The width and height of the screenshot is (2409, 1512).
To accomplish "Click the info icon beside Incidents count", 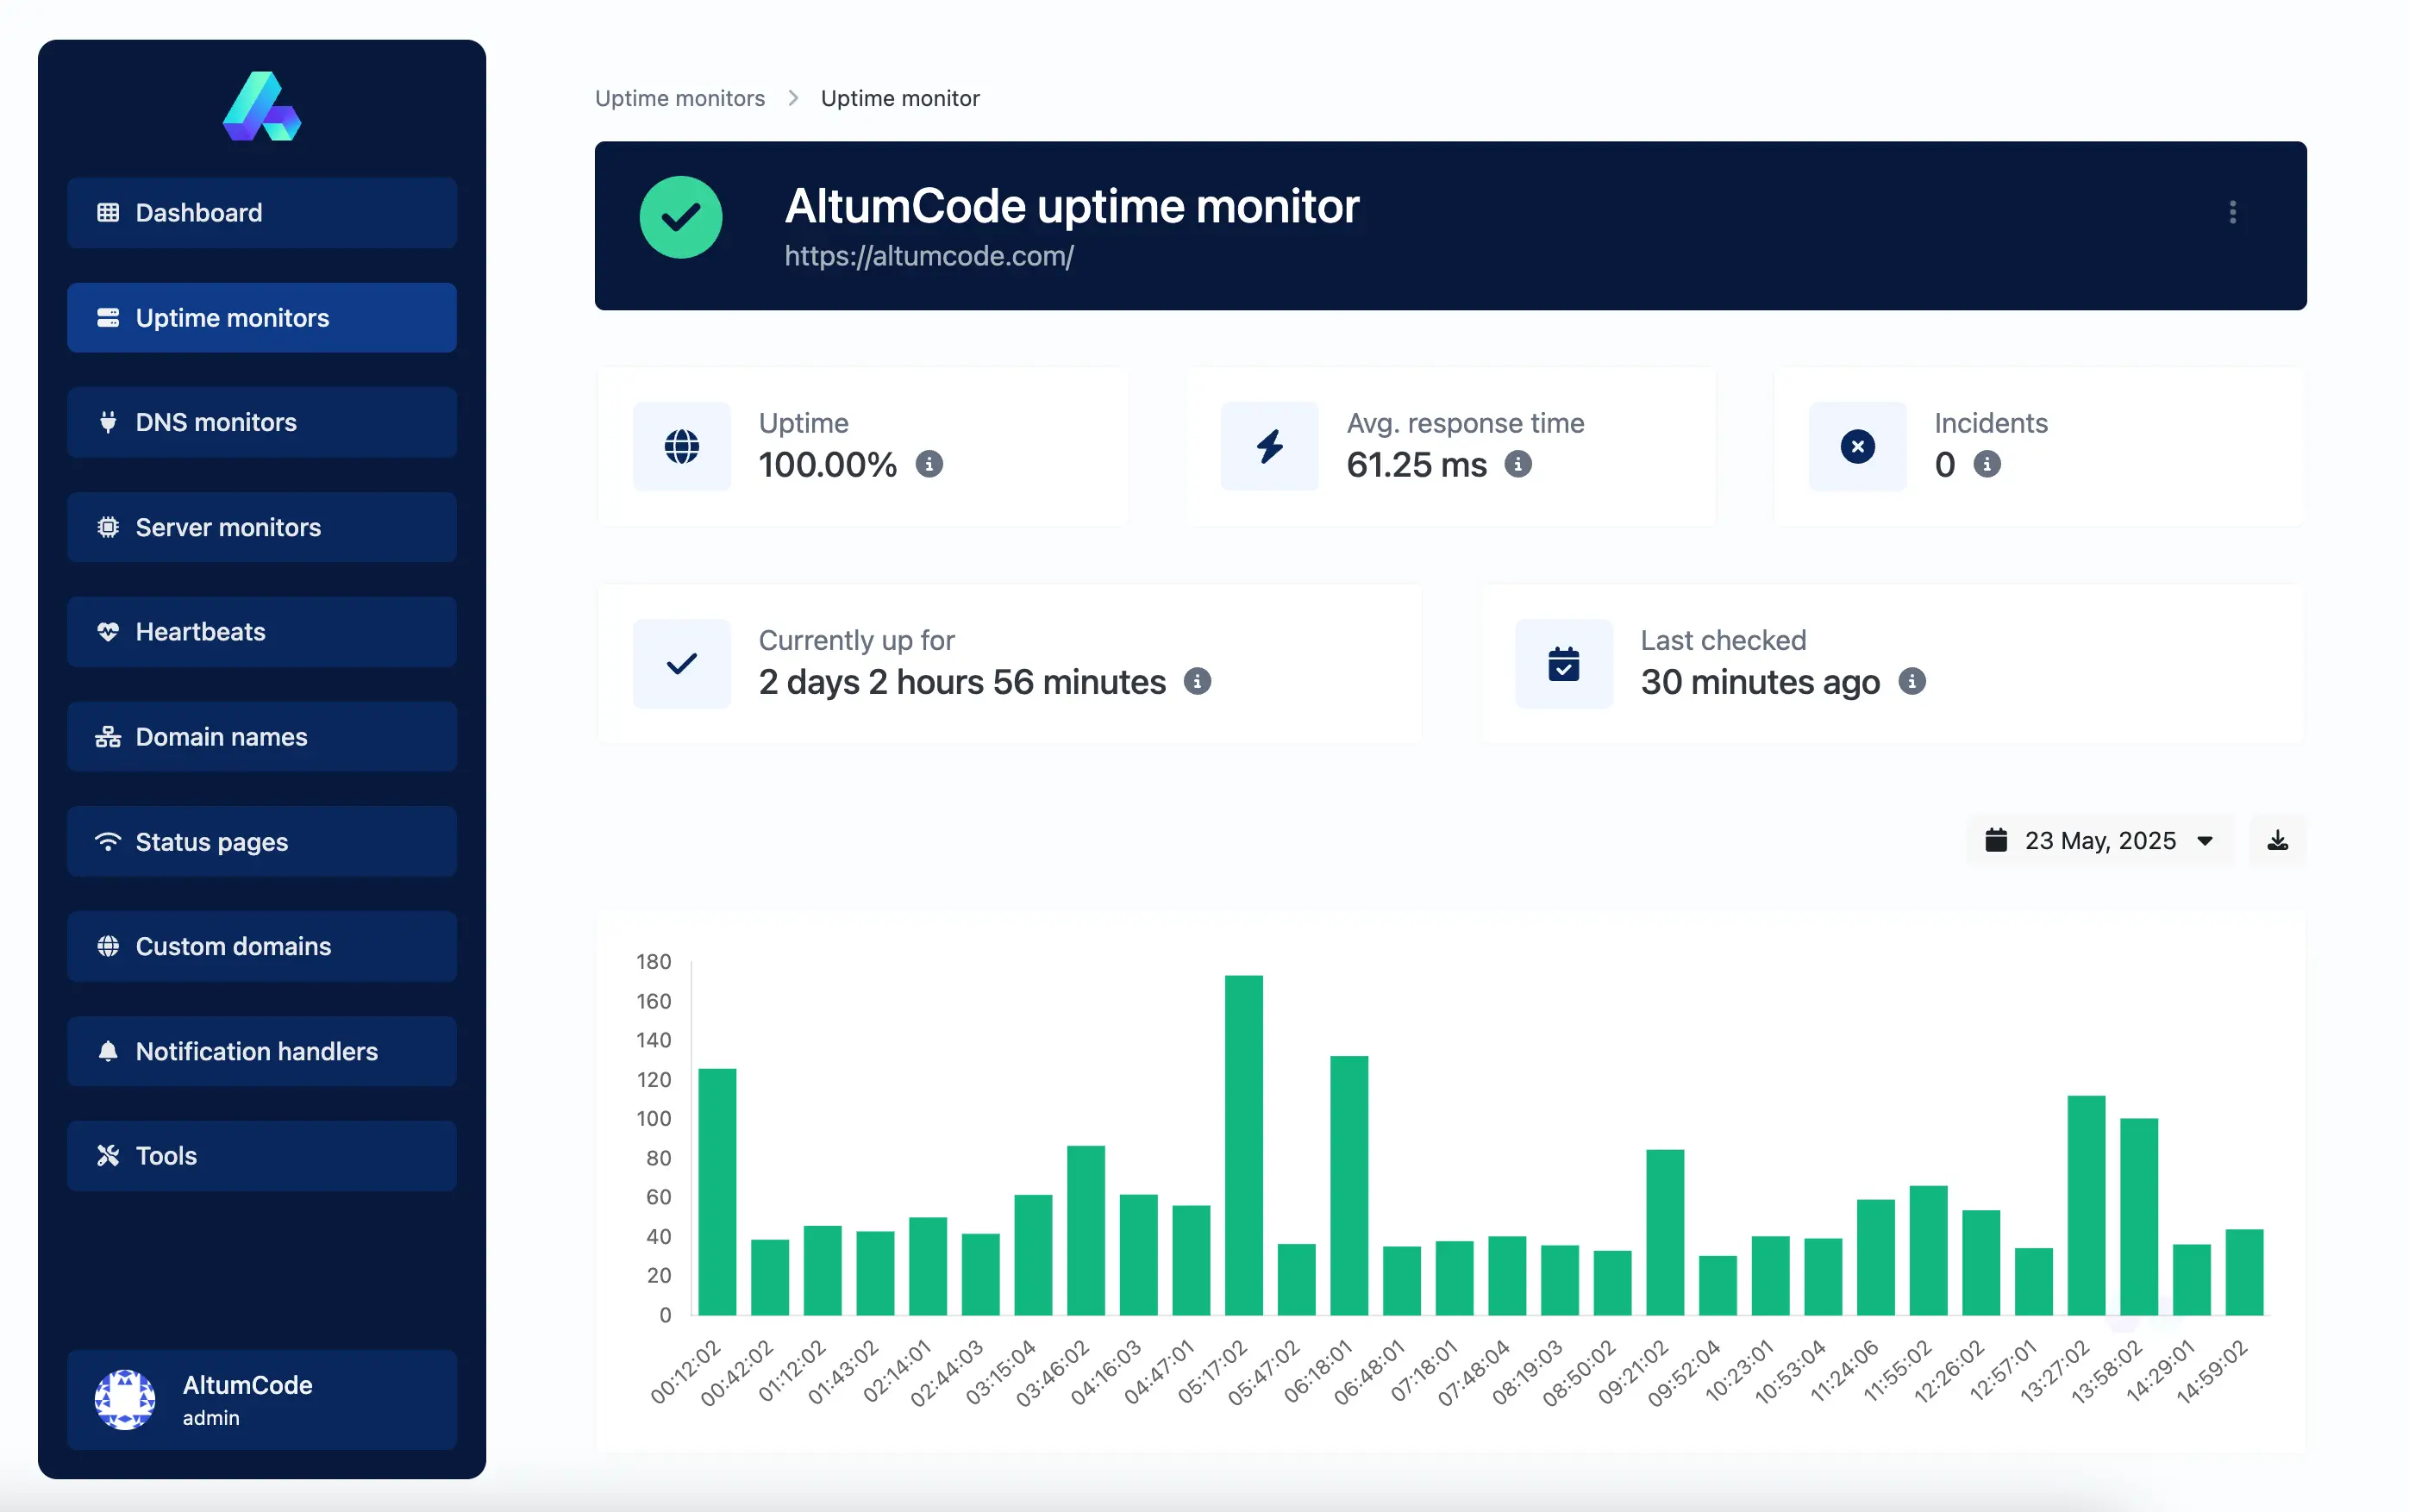I will (x=1987, y=465).
